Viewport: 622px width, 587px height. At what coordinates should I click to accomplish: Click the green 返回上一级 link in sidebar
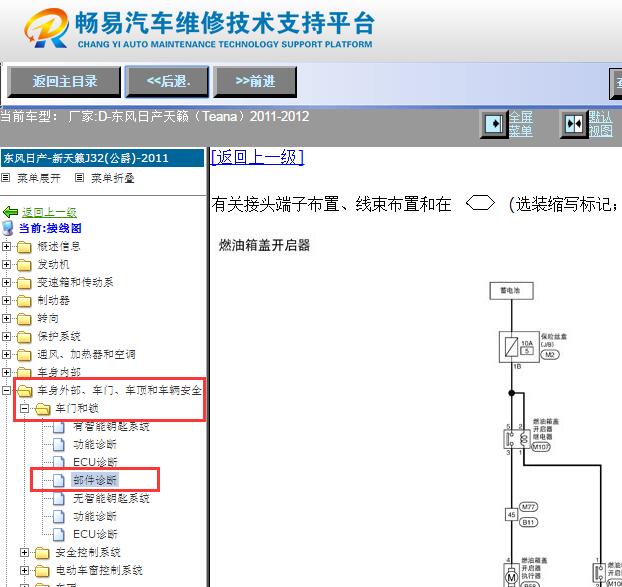coord(49,213)
